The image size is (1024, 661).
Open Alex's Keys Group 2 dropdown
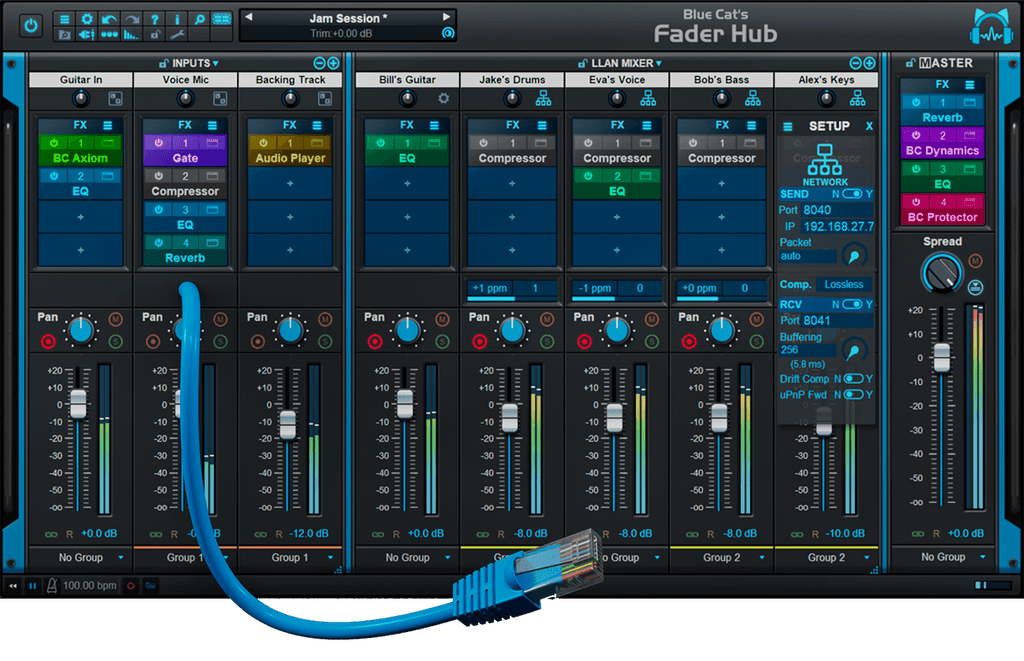pyautogui.click(x=826, y=557)
